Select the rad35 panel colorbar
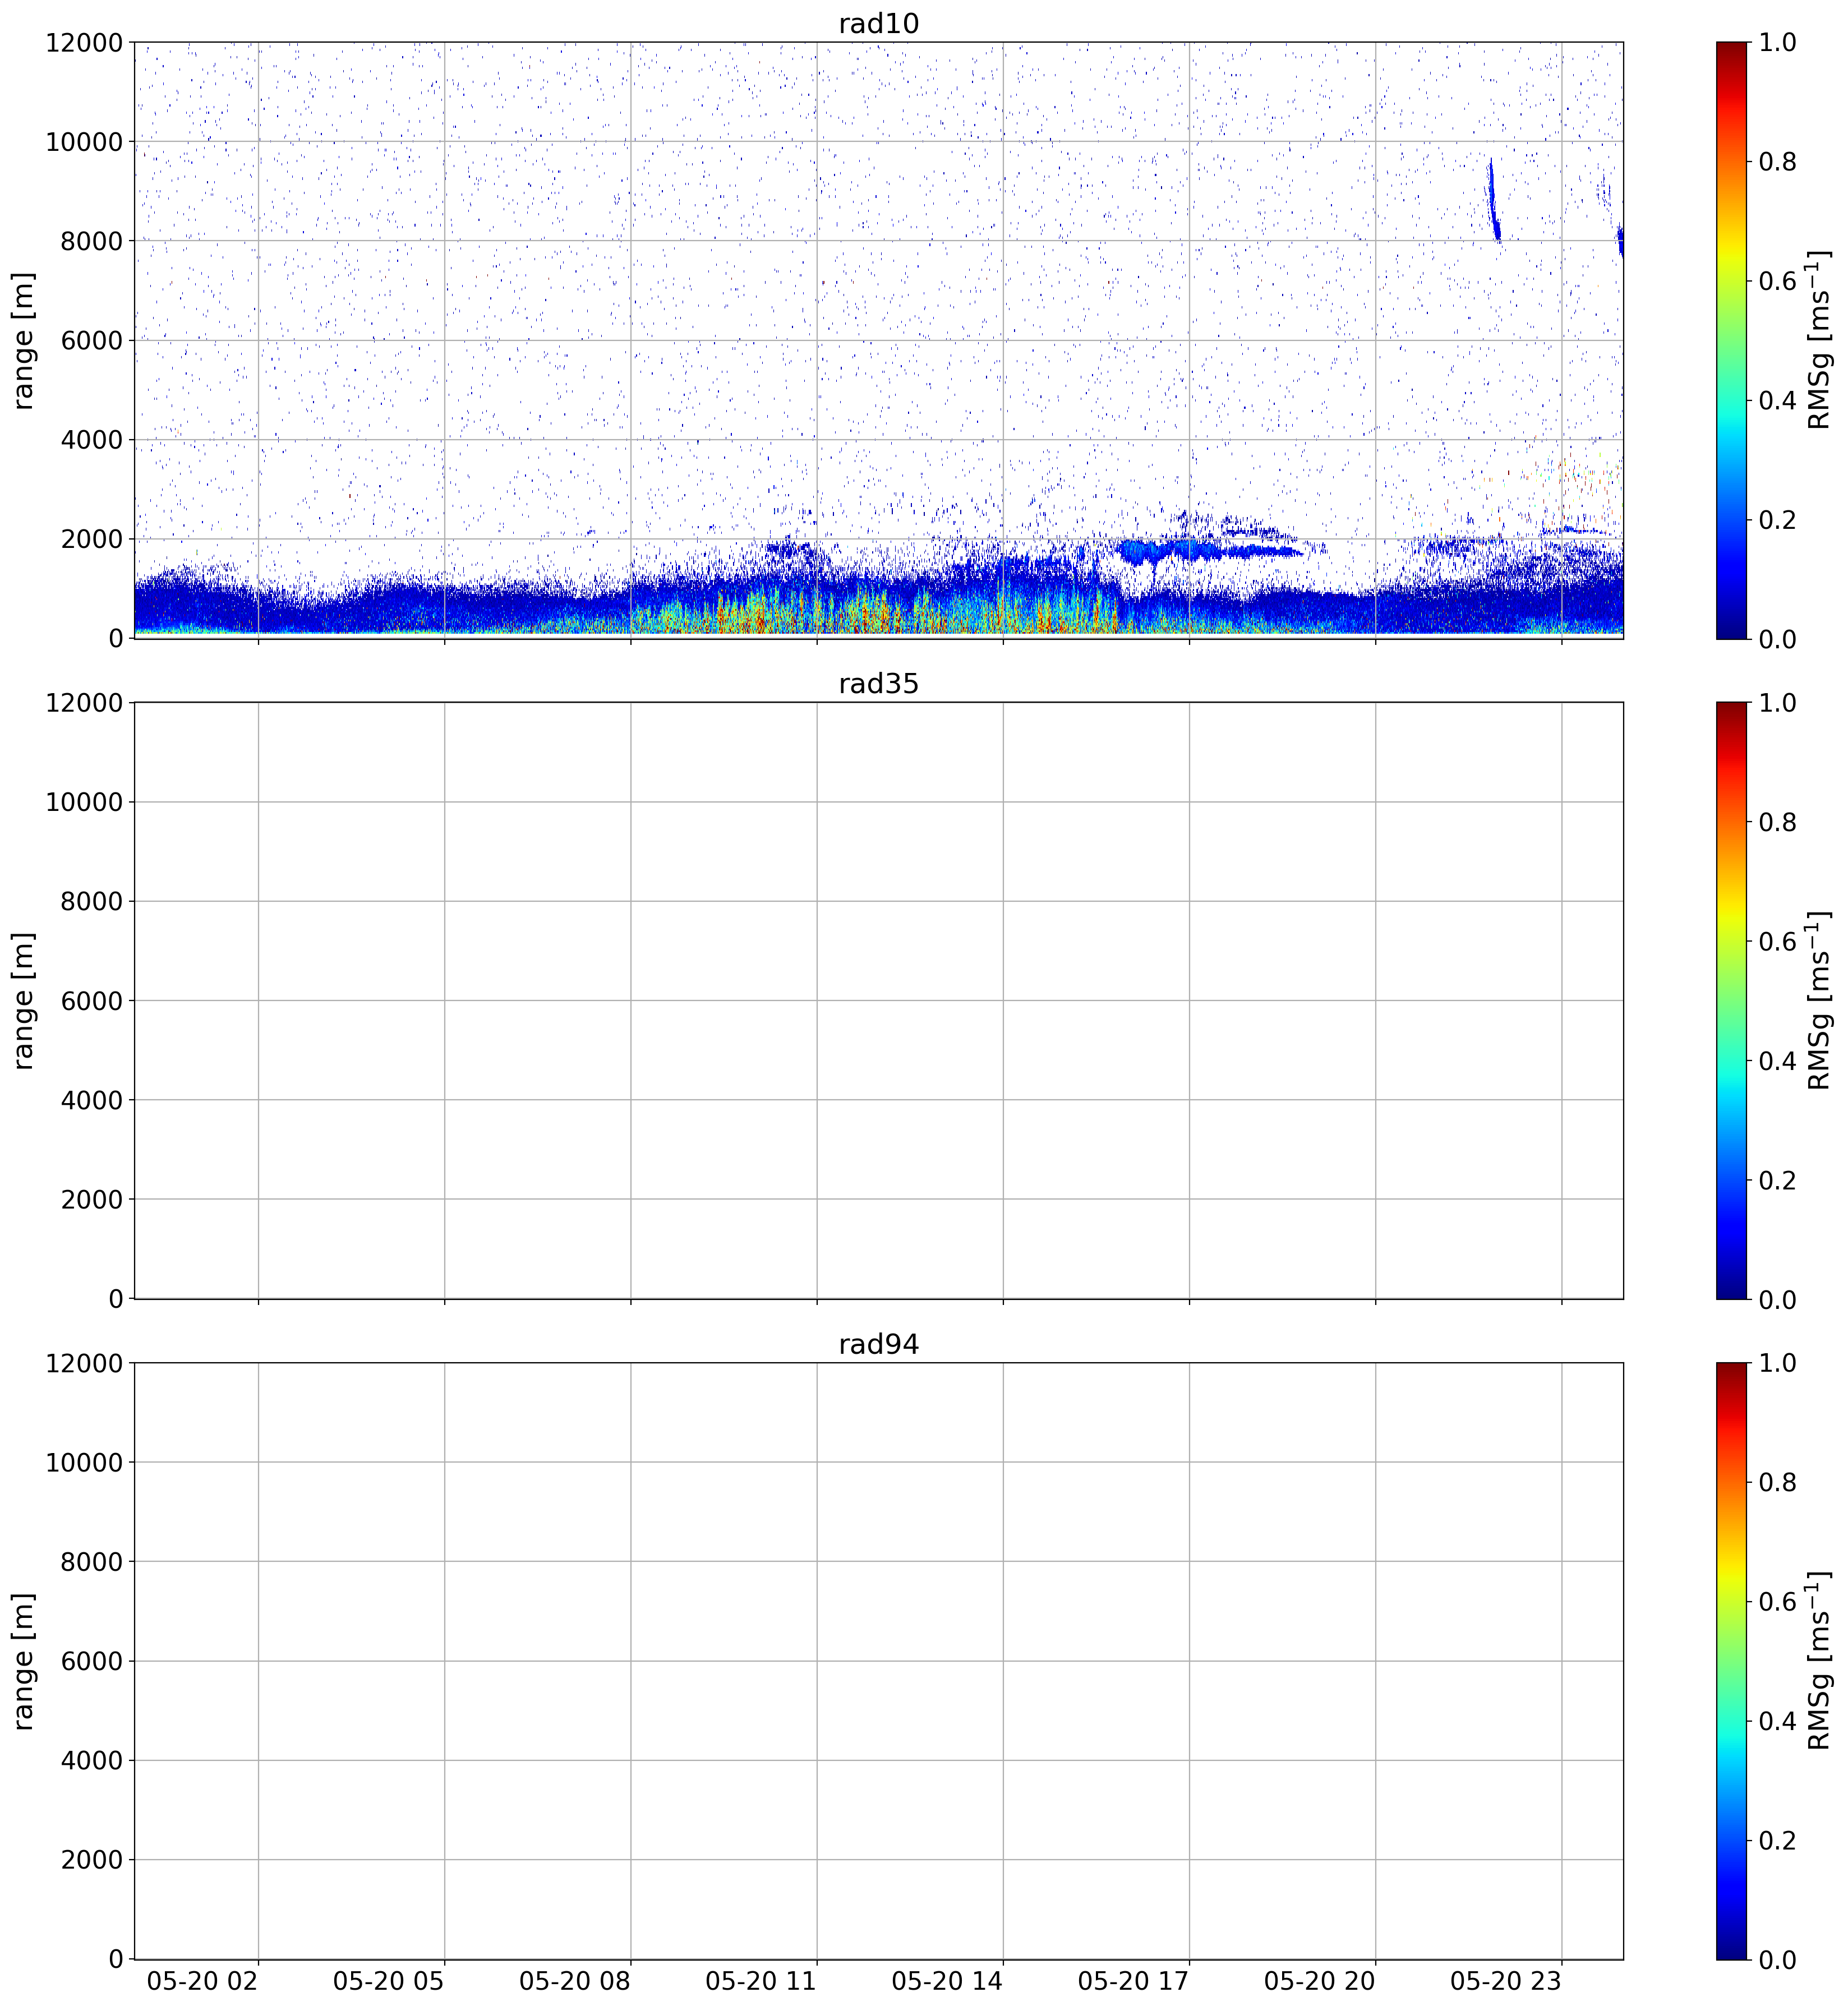Image resolution: width=1848 pixels, height=2006 pixels. 1731,1000
